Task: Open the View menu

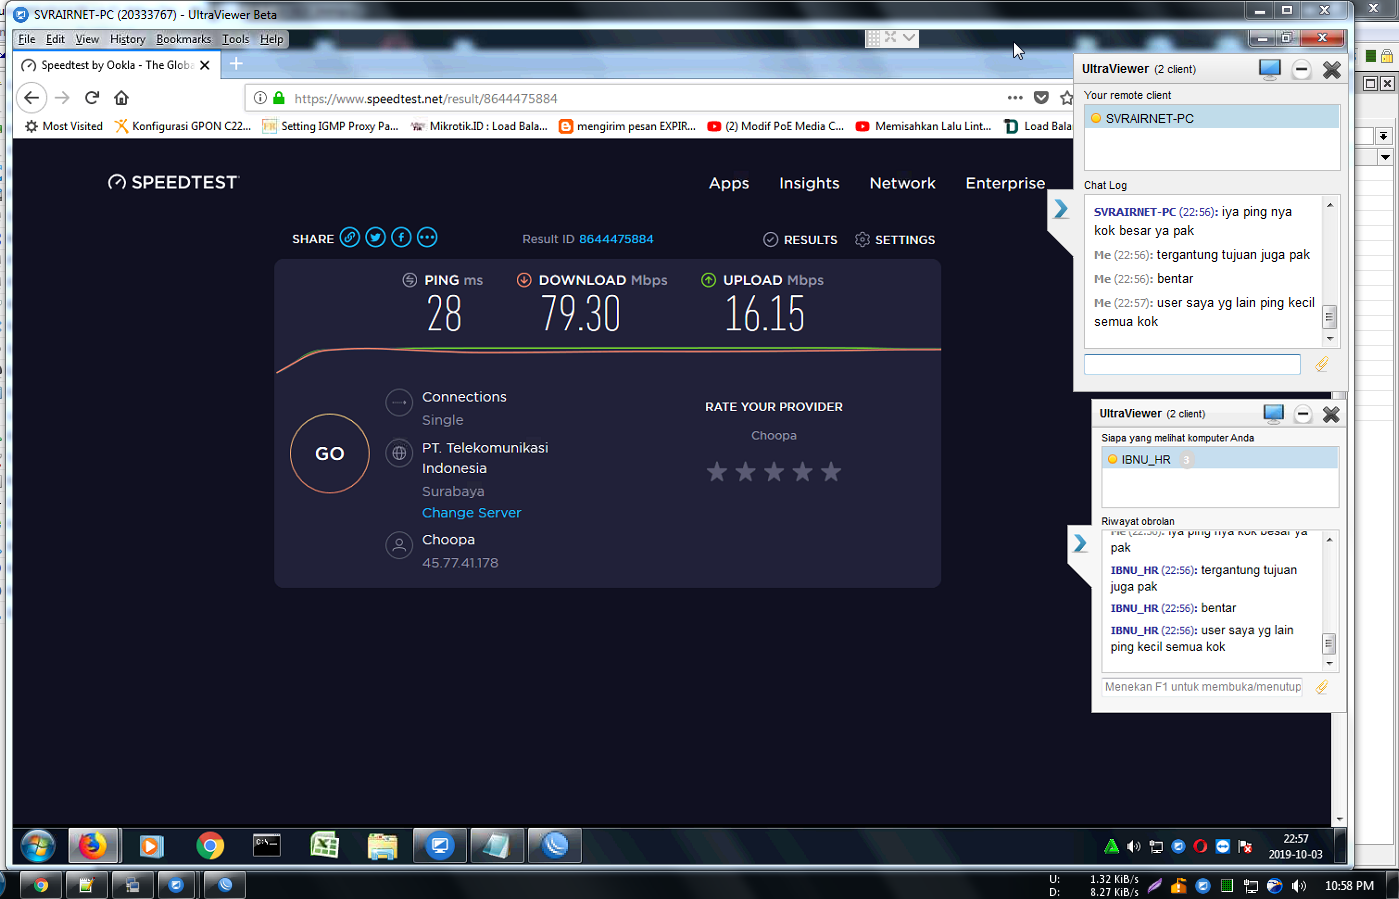Action: pyautogui.click(x=87, y=39)
